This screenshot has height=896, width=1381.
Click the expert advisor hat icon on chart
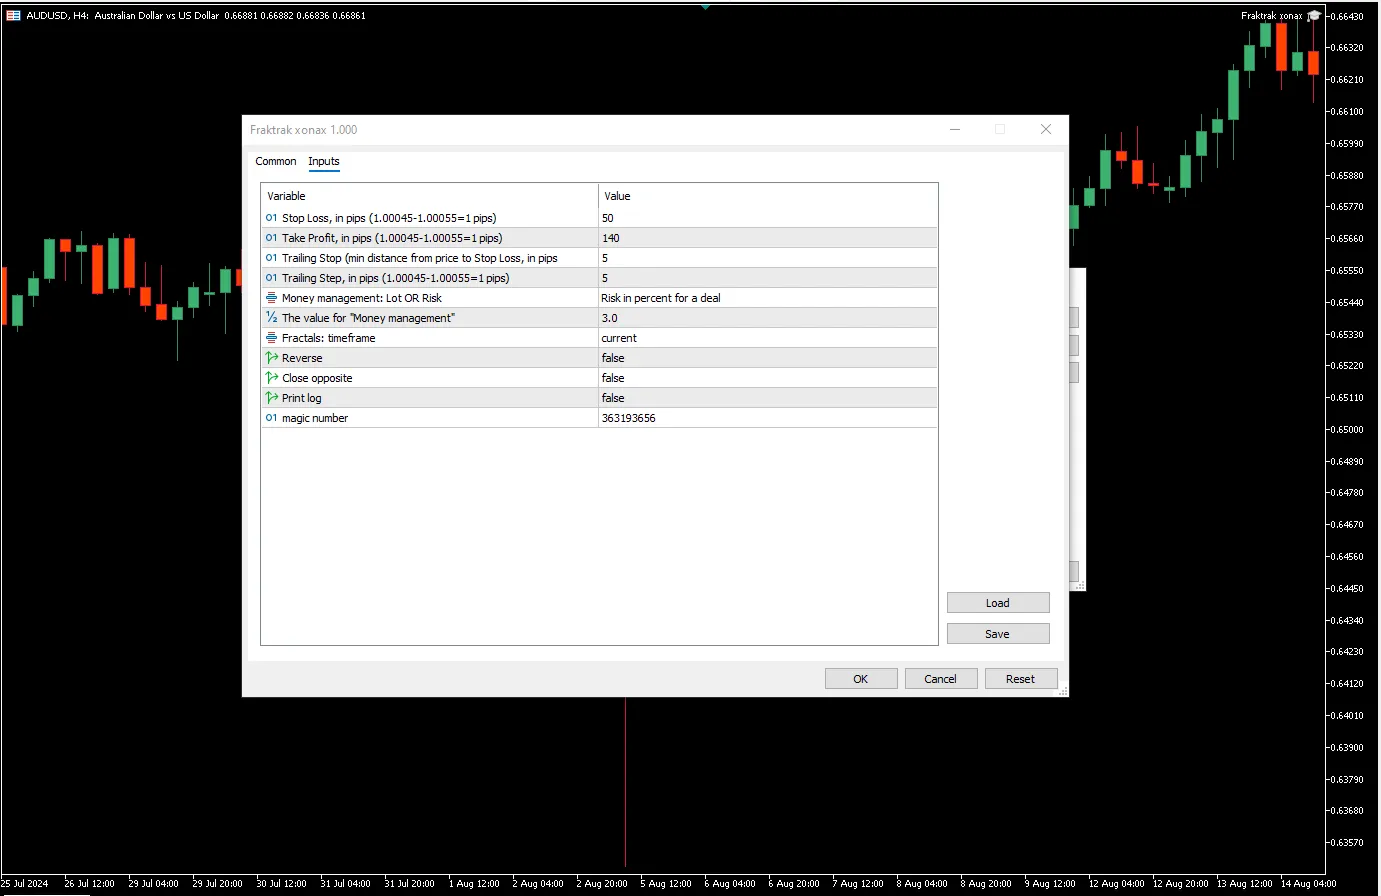point(1314,16)
